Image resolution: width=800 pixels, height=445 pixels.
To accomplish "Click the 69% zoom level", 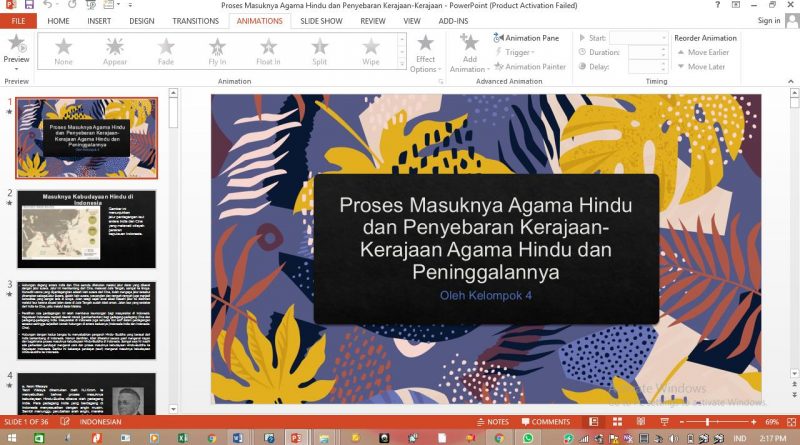I will pos(771,422).
